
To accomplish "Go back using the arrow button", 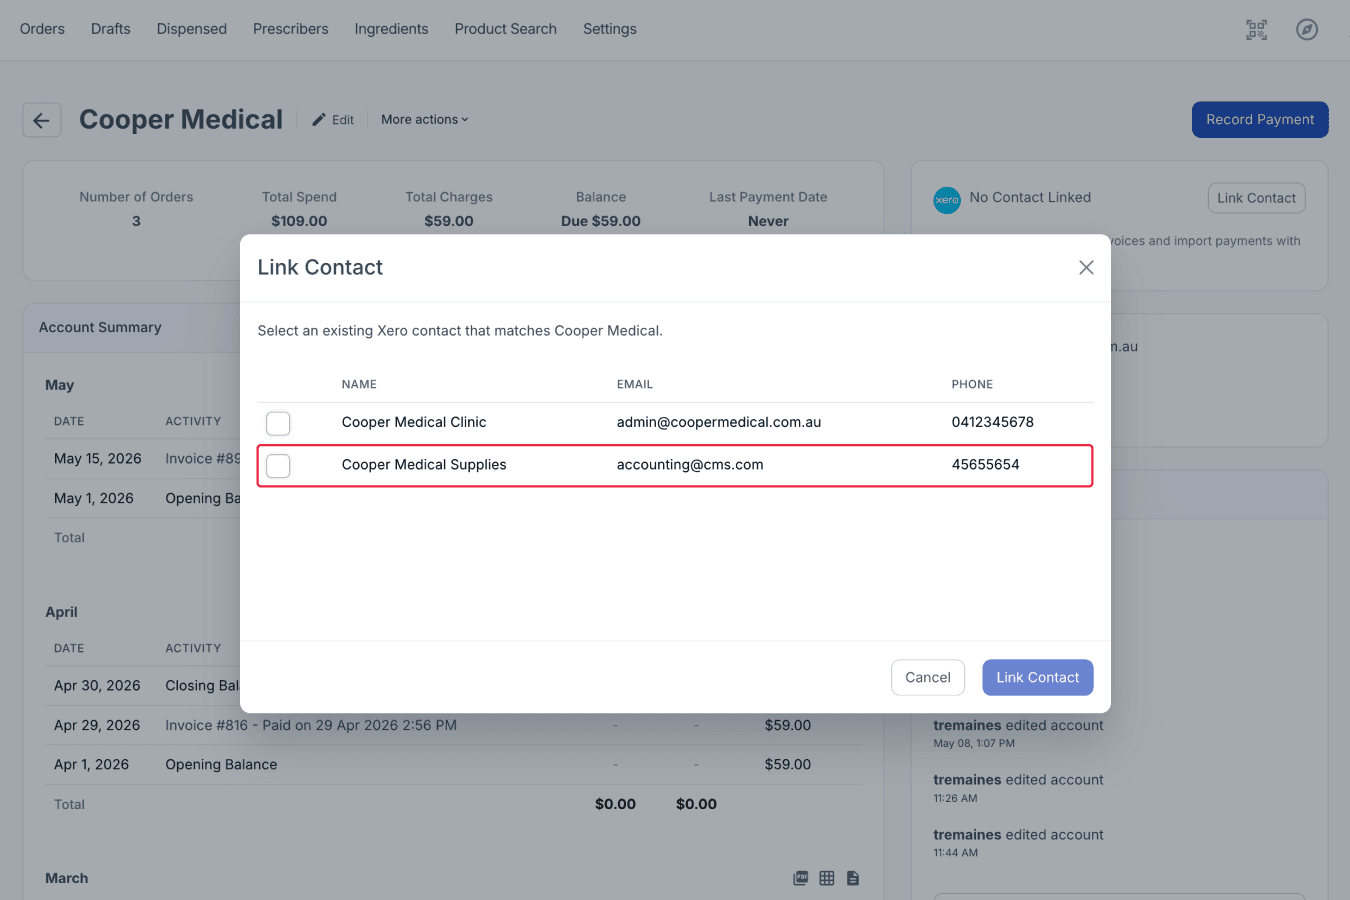I will (x=42, y=120).
